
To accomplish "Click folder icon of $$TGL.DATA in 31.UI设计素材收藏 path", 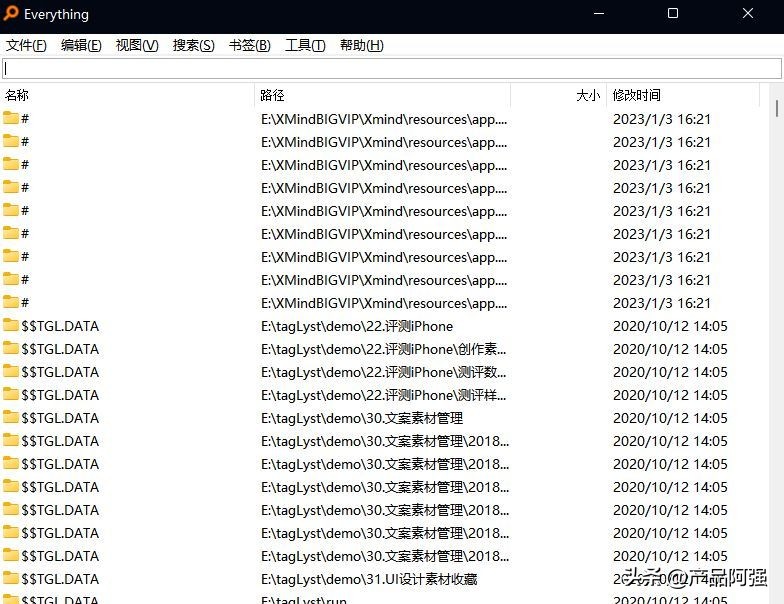I will 10,578.
